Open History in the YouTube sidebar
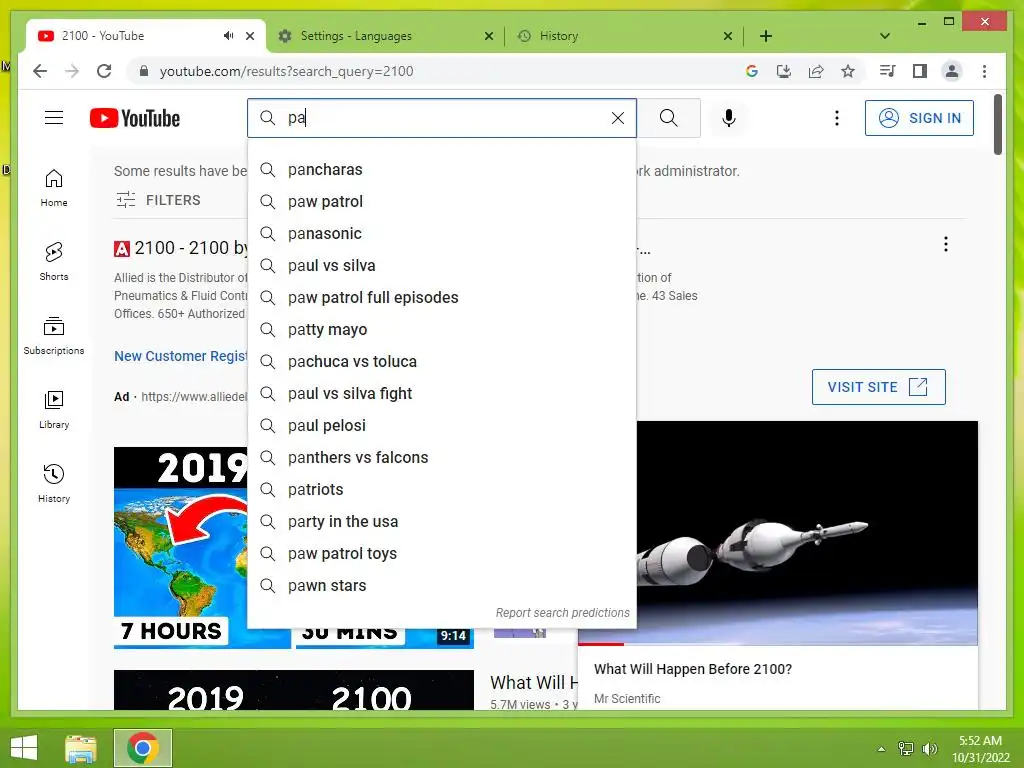This screenshot has height=768, width=1024. 54,483
